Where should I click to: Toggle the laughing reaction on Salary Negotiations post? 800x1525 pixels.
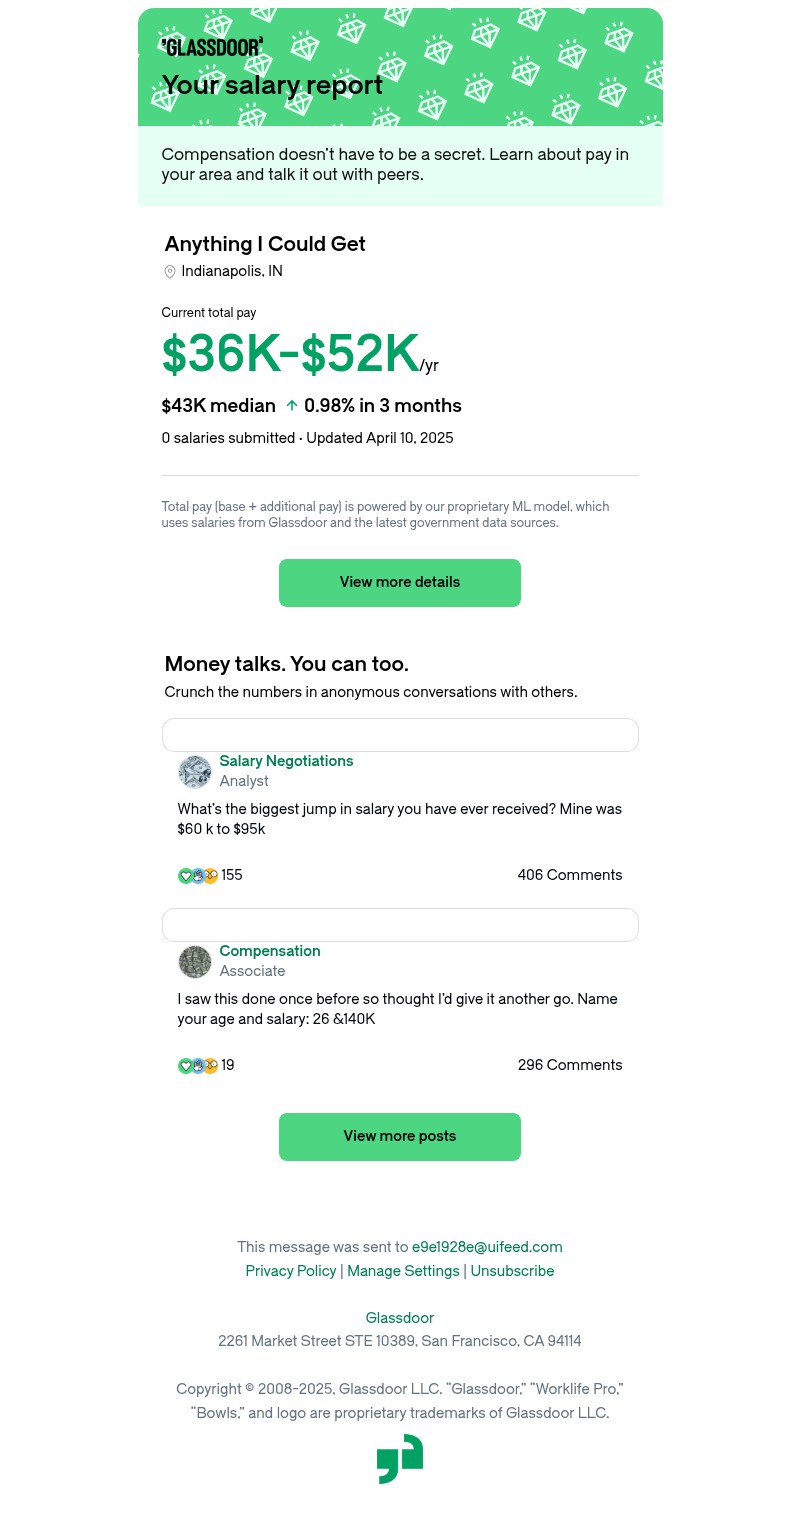coord(211,875)
